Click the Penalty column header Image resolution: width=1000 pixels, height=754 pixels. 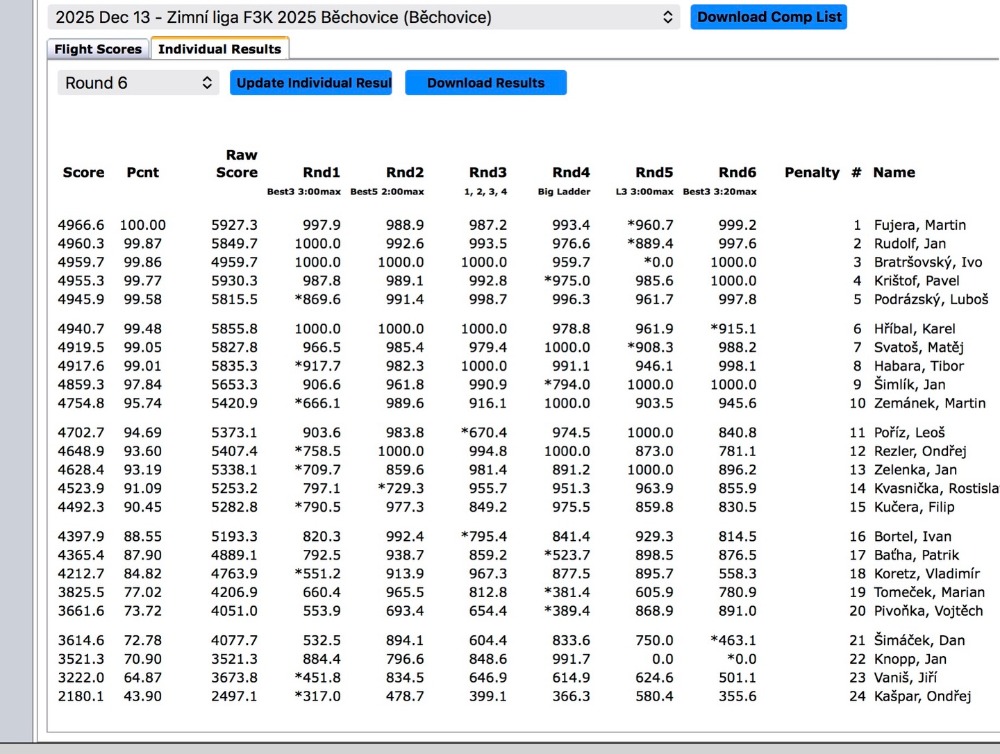pyautogui.click(x=811, y=172)
